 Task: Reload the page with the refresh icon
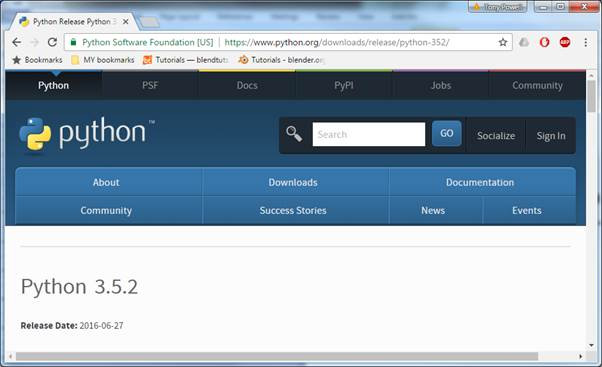pyautogui.click(x=52, y=42)
